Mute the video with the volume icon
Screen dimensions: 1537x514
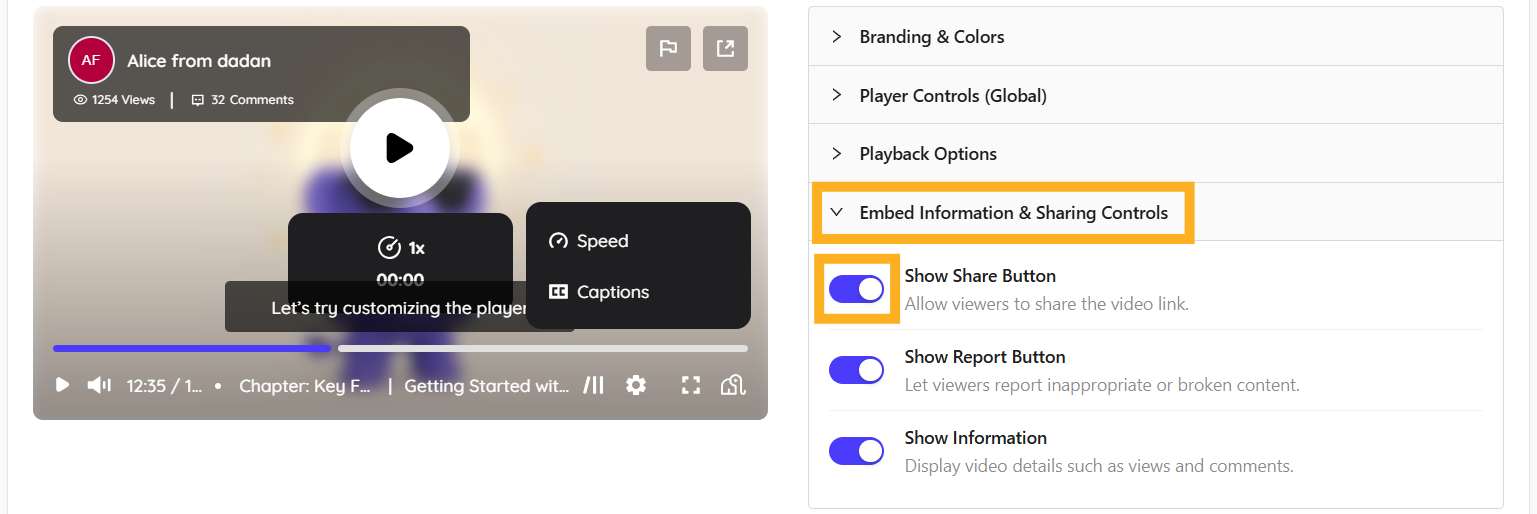pyautogui.click(x=99, y=385)
